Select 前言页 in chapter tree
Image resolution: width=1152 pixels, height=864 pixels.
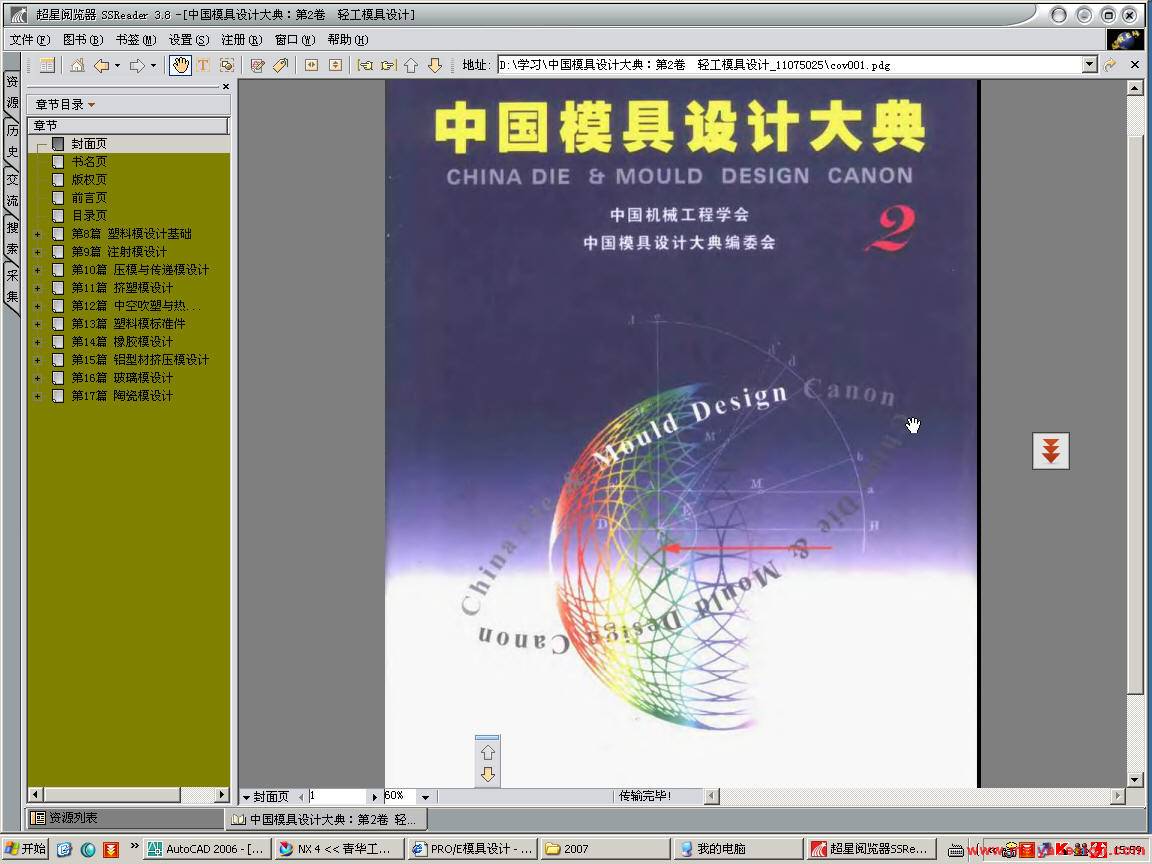89,198
